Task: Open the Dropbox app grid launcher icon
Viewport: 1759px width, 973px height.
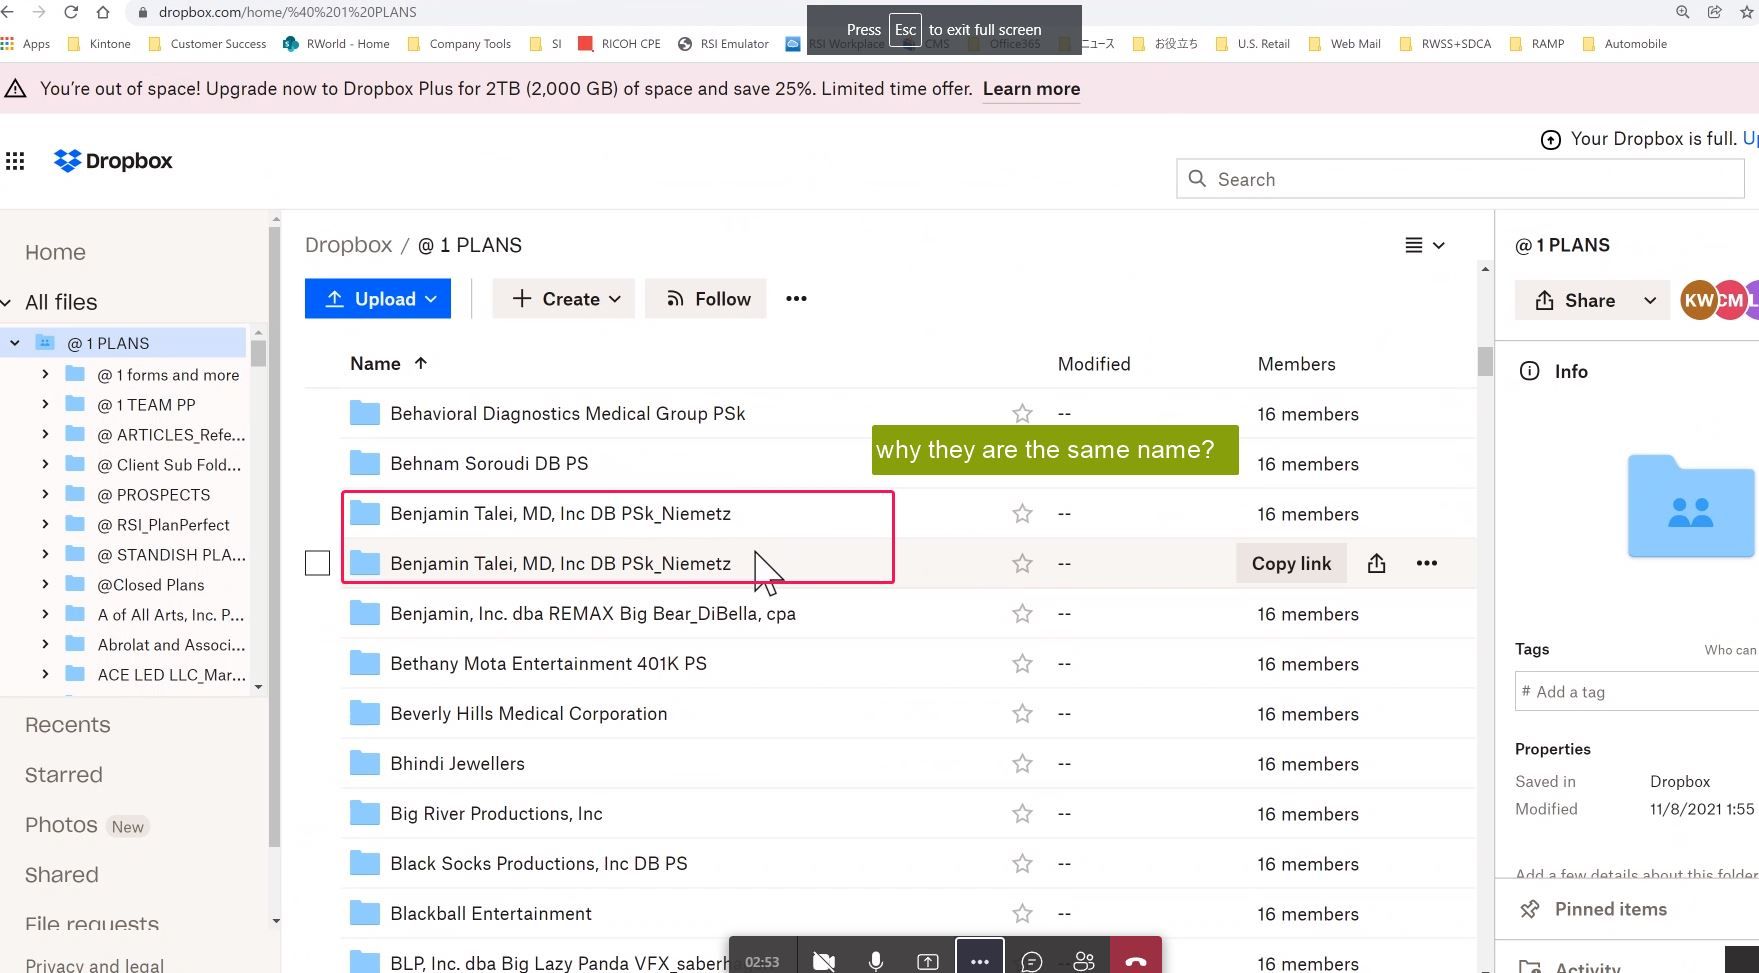Action: coord(15,161)
